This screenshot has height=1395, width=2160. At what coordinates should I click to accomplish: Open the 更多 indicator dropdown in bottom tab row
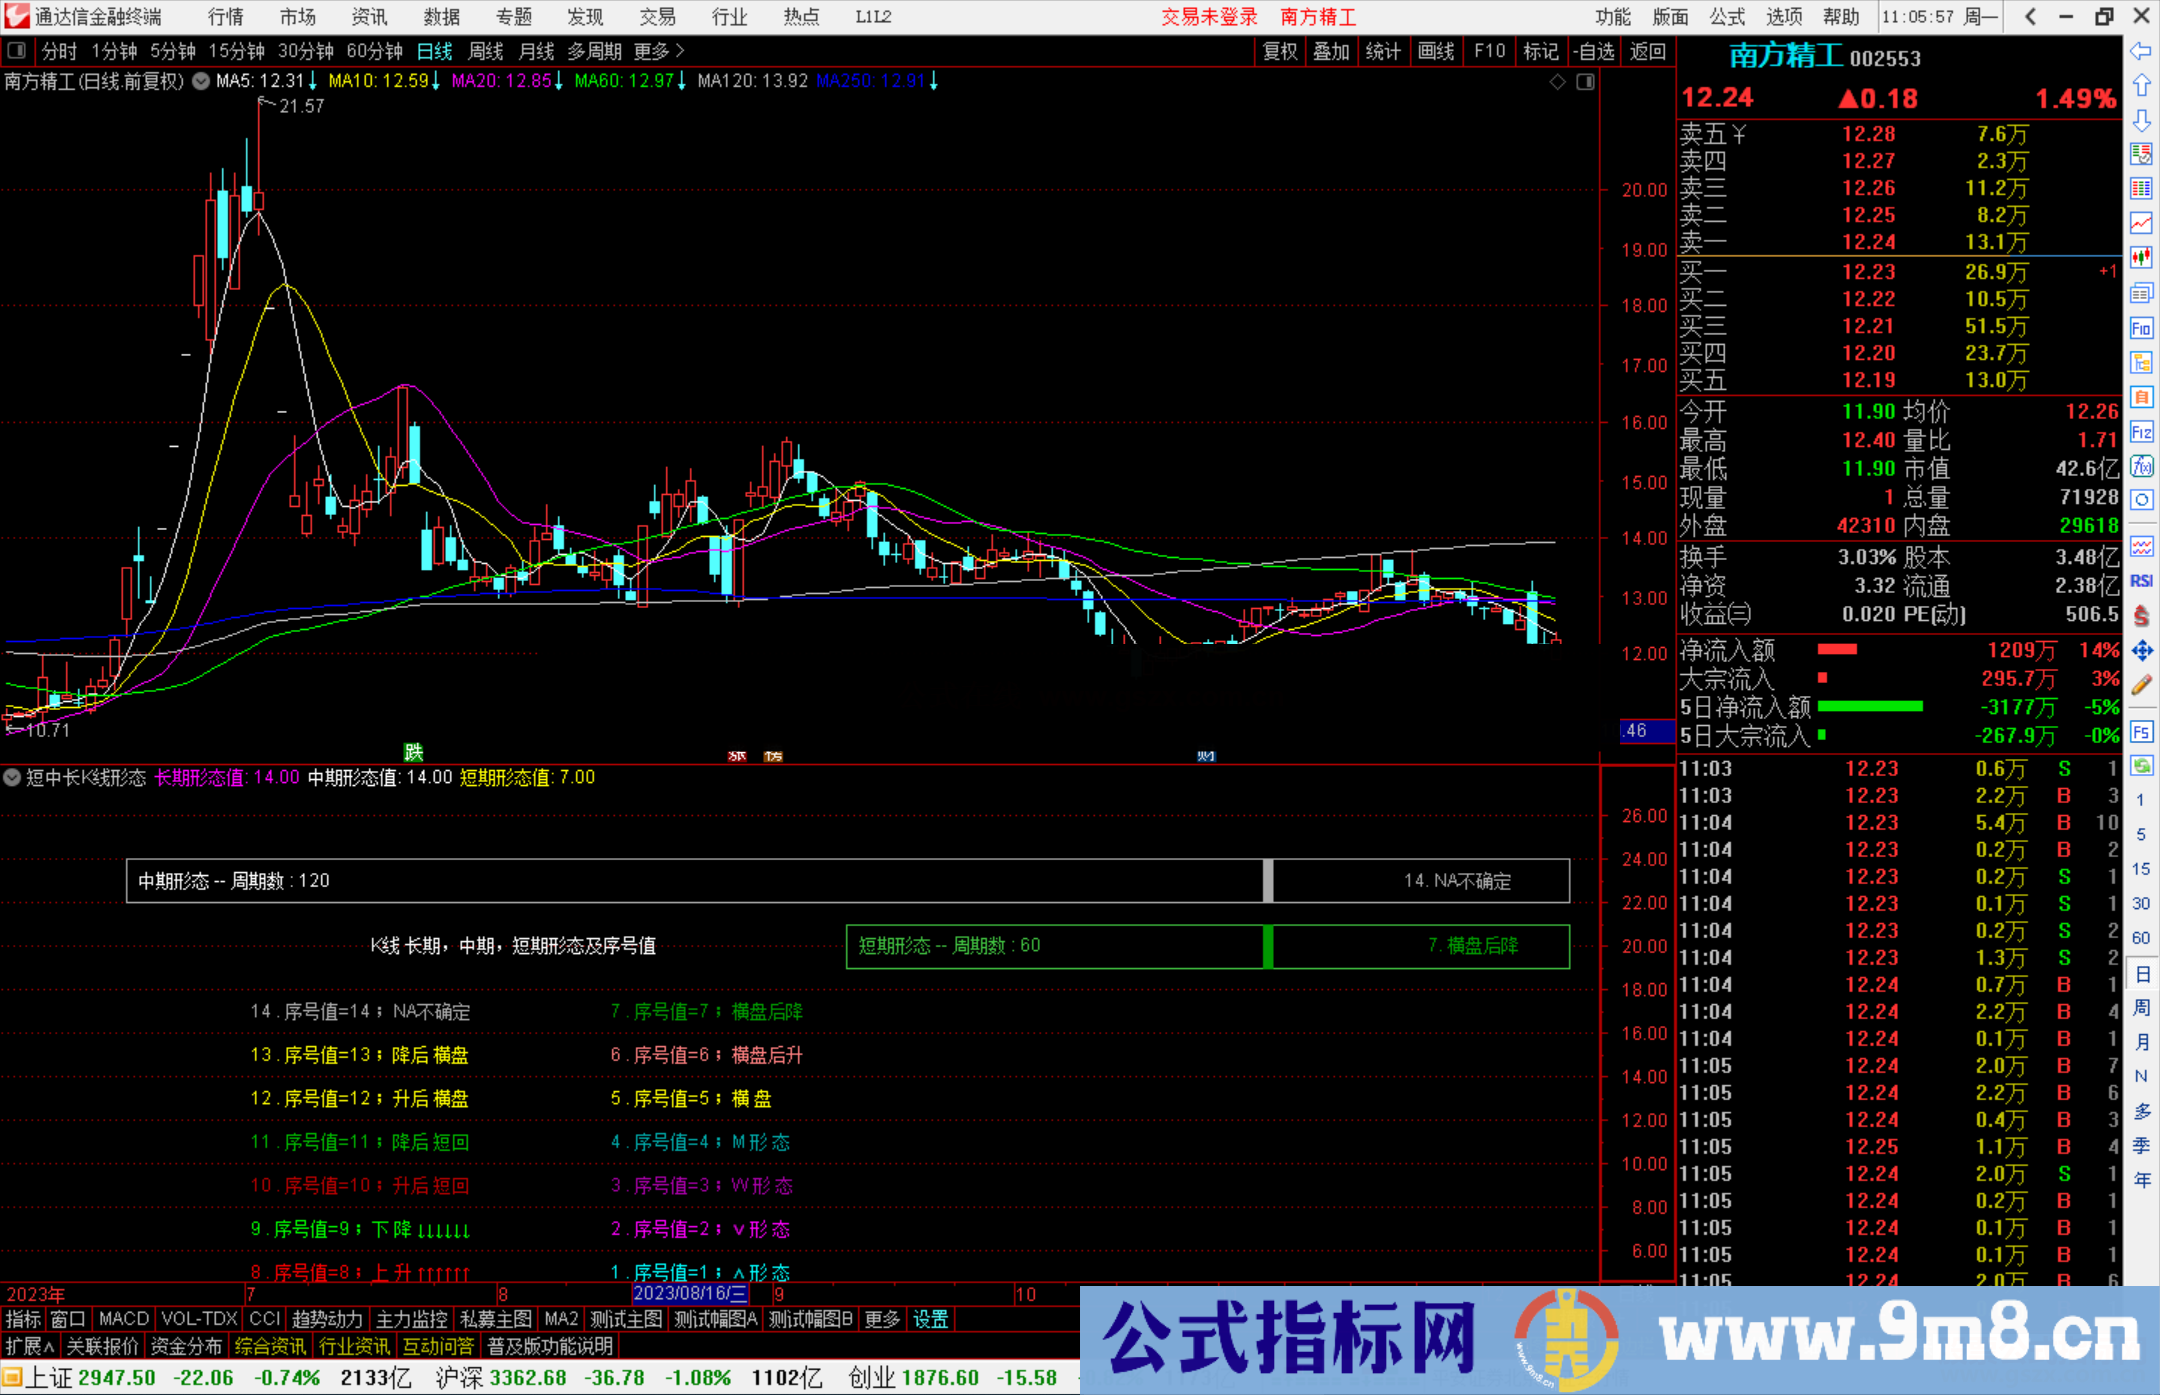click(x=881, y=1319)
